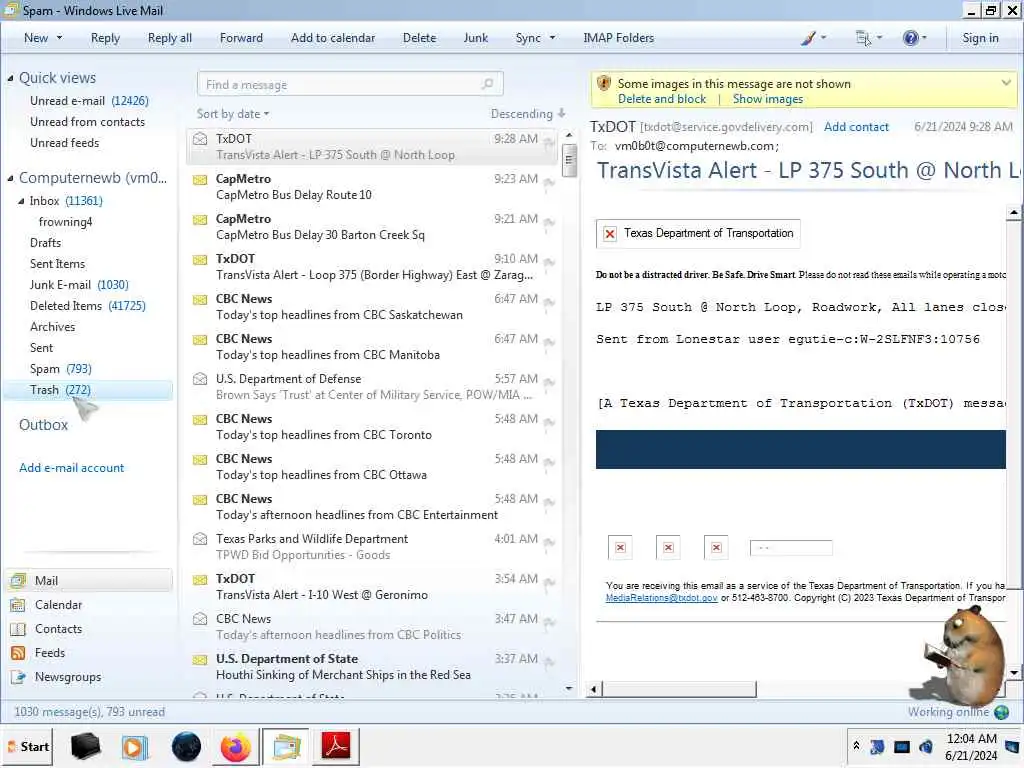Open the blue Help icon
The width and height of the screenshot is (1024, 768).
click(x=910, y=38)
